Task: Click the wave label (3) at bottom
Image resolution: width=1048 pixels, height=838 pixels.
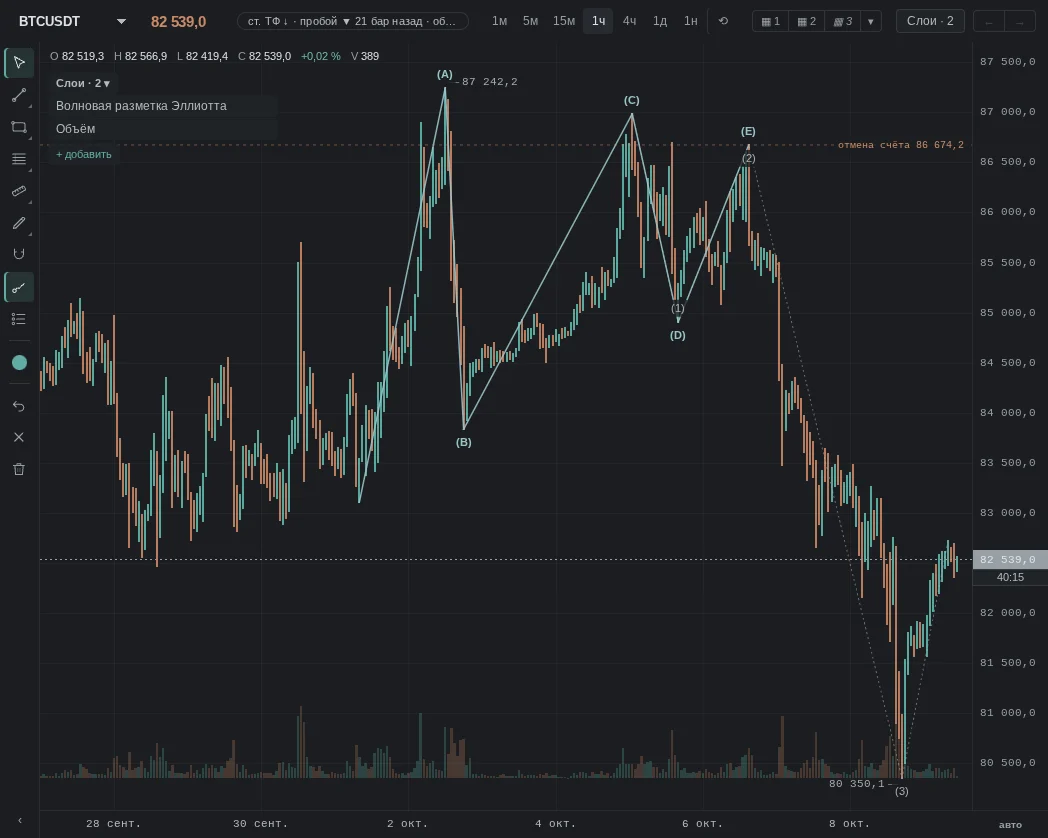Action: point(902,791)
